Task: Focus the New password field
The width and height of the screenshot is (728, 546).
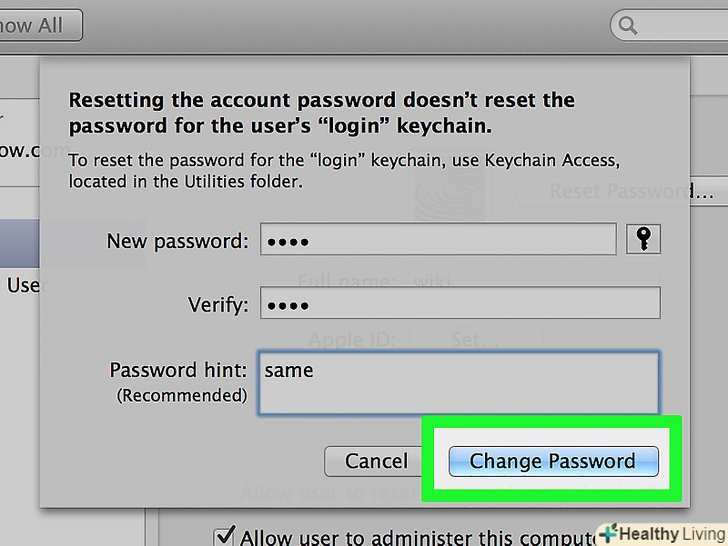Action: tap(438, 240)
